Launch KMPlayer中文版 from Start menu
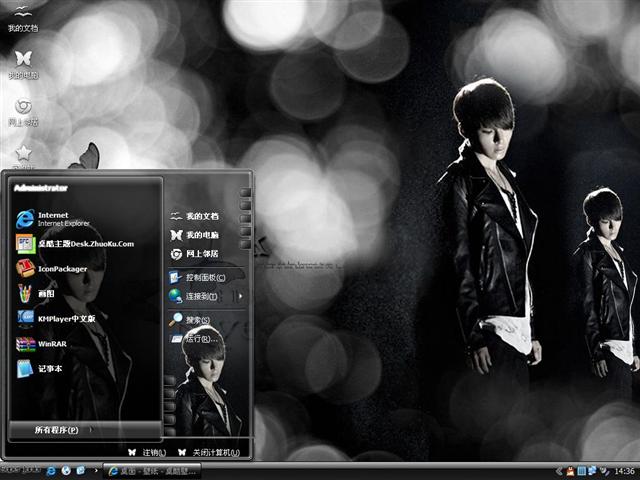Screen dimensions: 640x480 click(x=56, y=319)
